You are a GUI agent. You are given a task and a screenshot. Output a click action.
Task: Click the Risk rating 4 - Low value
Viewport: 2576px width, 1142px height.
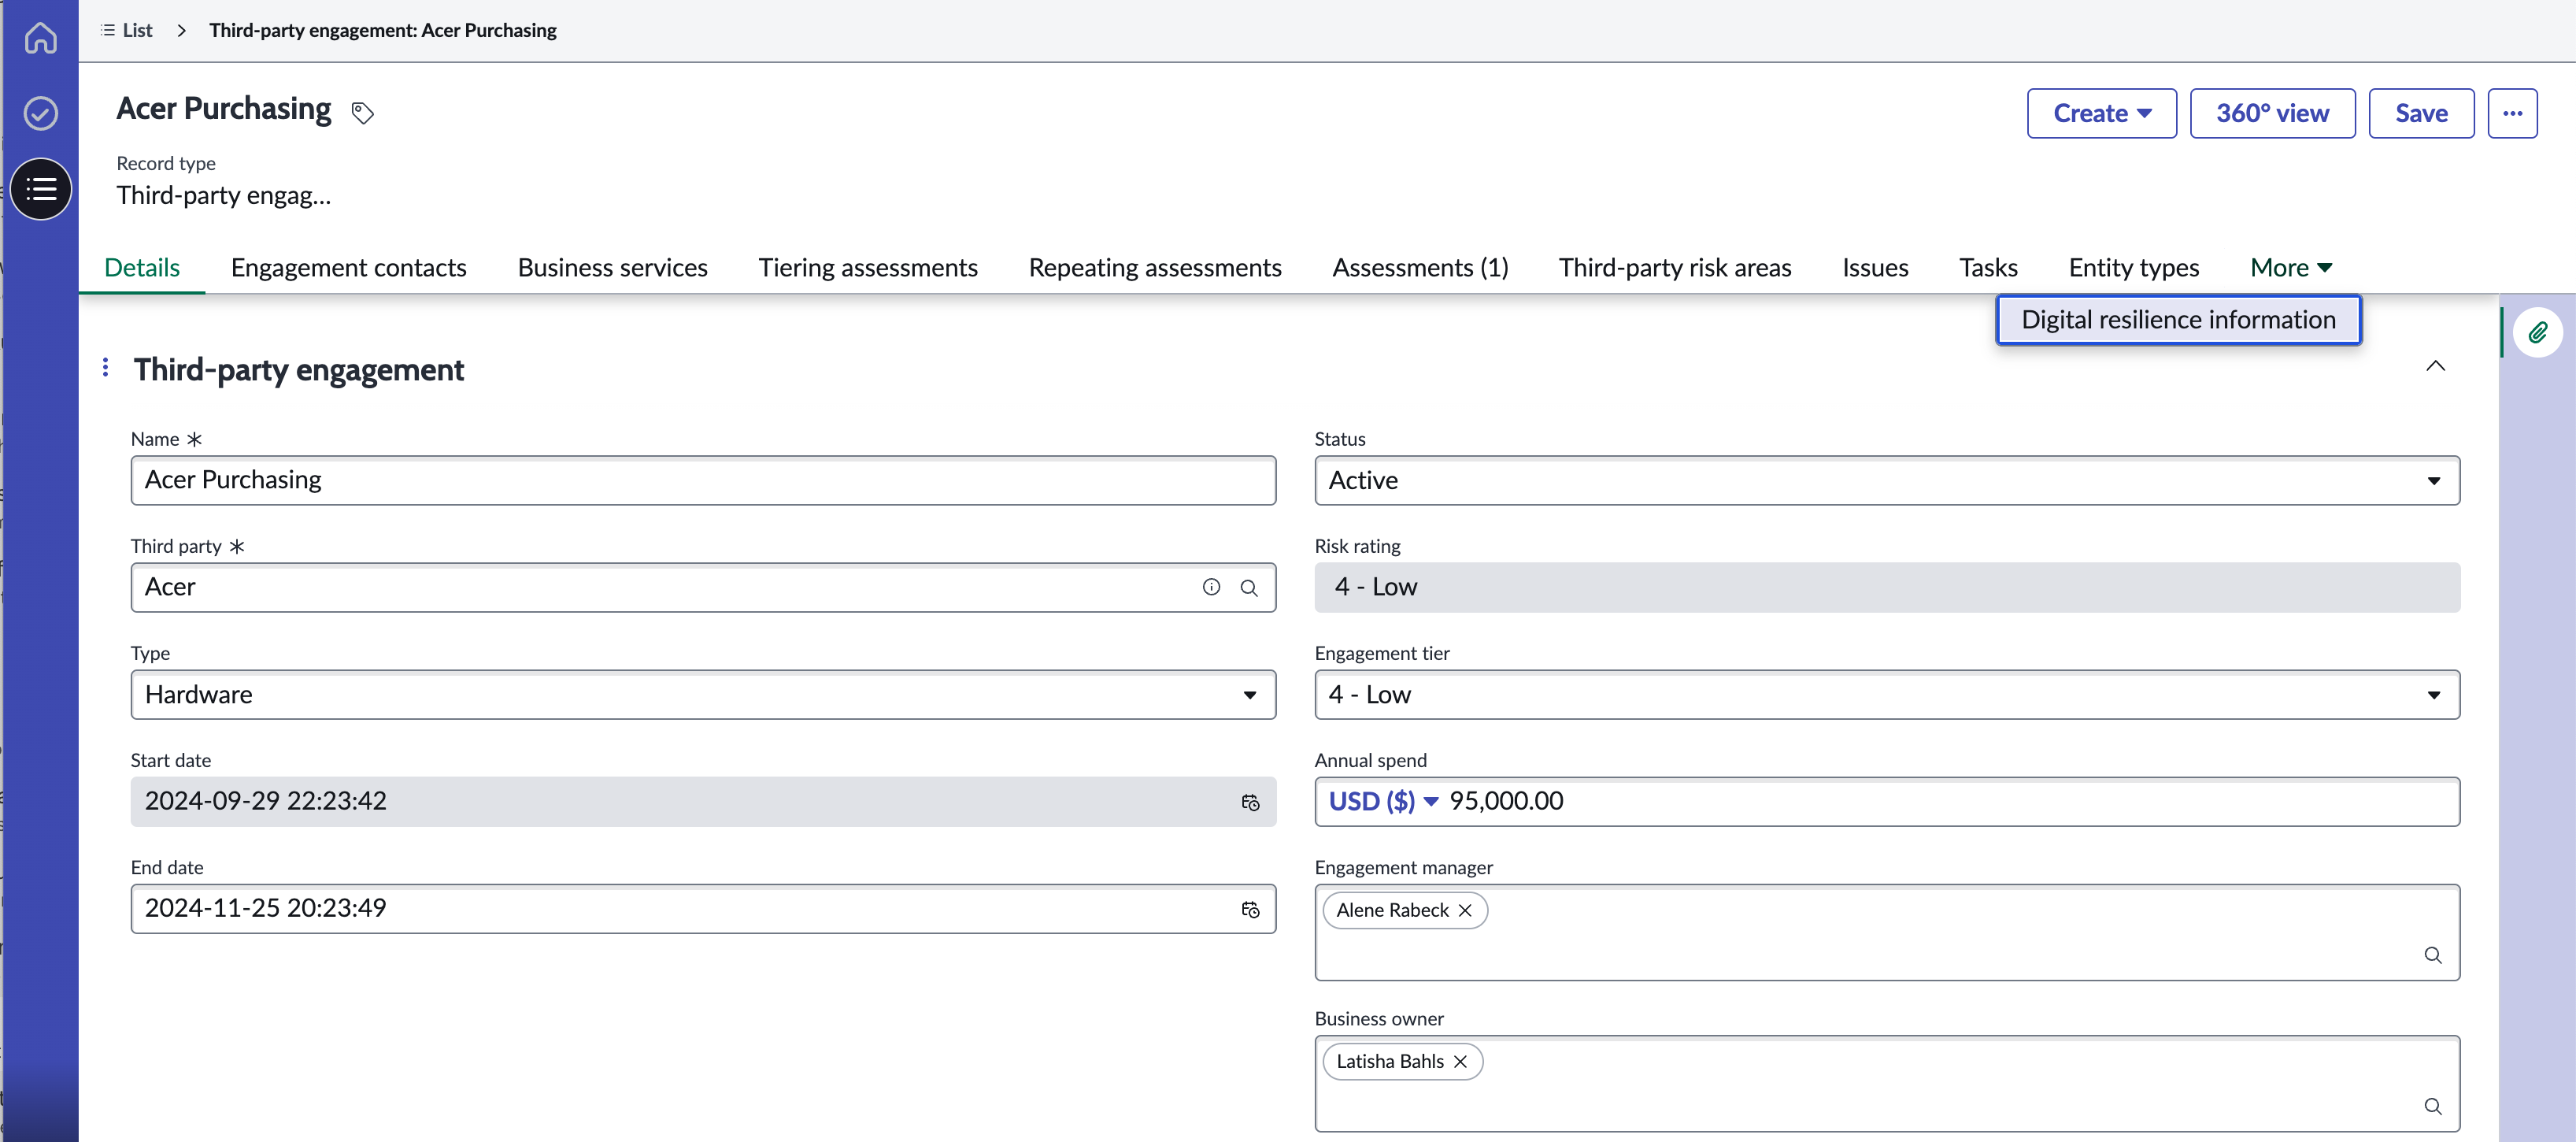(x=1886, y=587)
